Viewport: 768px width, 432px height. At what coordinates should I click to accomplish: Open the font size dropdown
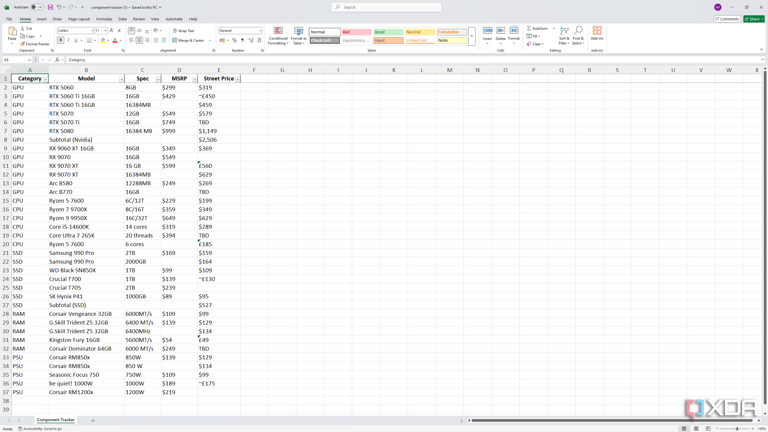pos(105,30)
